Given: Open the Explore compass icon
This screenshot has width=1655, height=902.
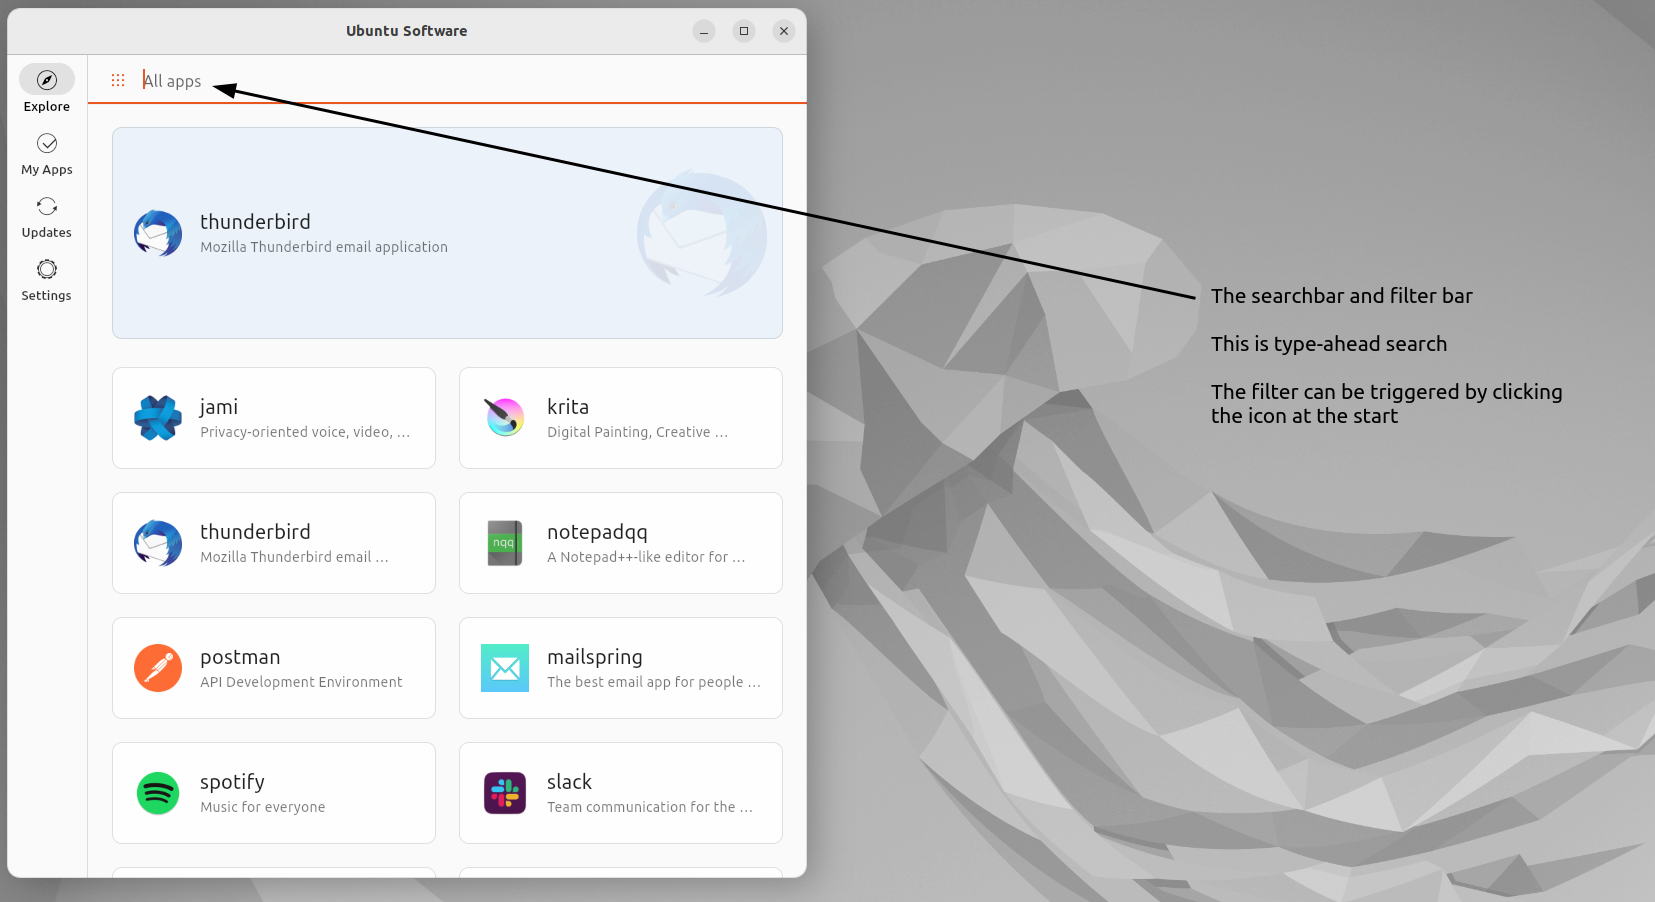Looking at the screenshot, I should (x=47, y=80).
